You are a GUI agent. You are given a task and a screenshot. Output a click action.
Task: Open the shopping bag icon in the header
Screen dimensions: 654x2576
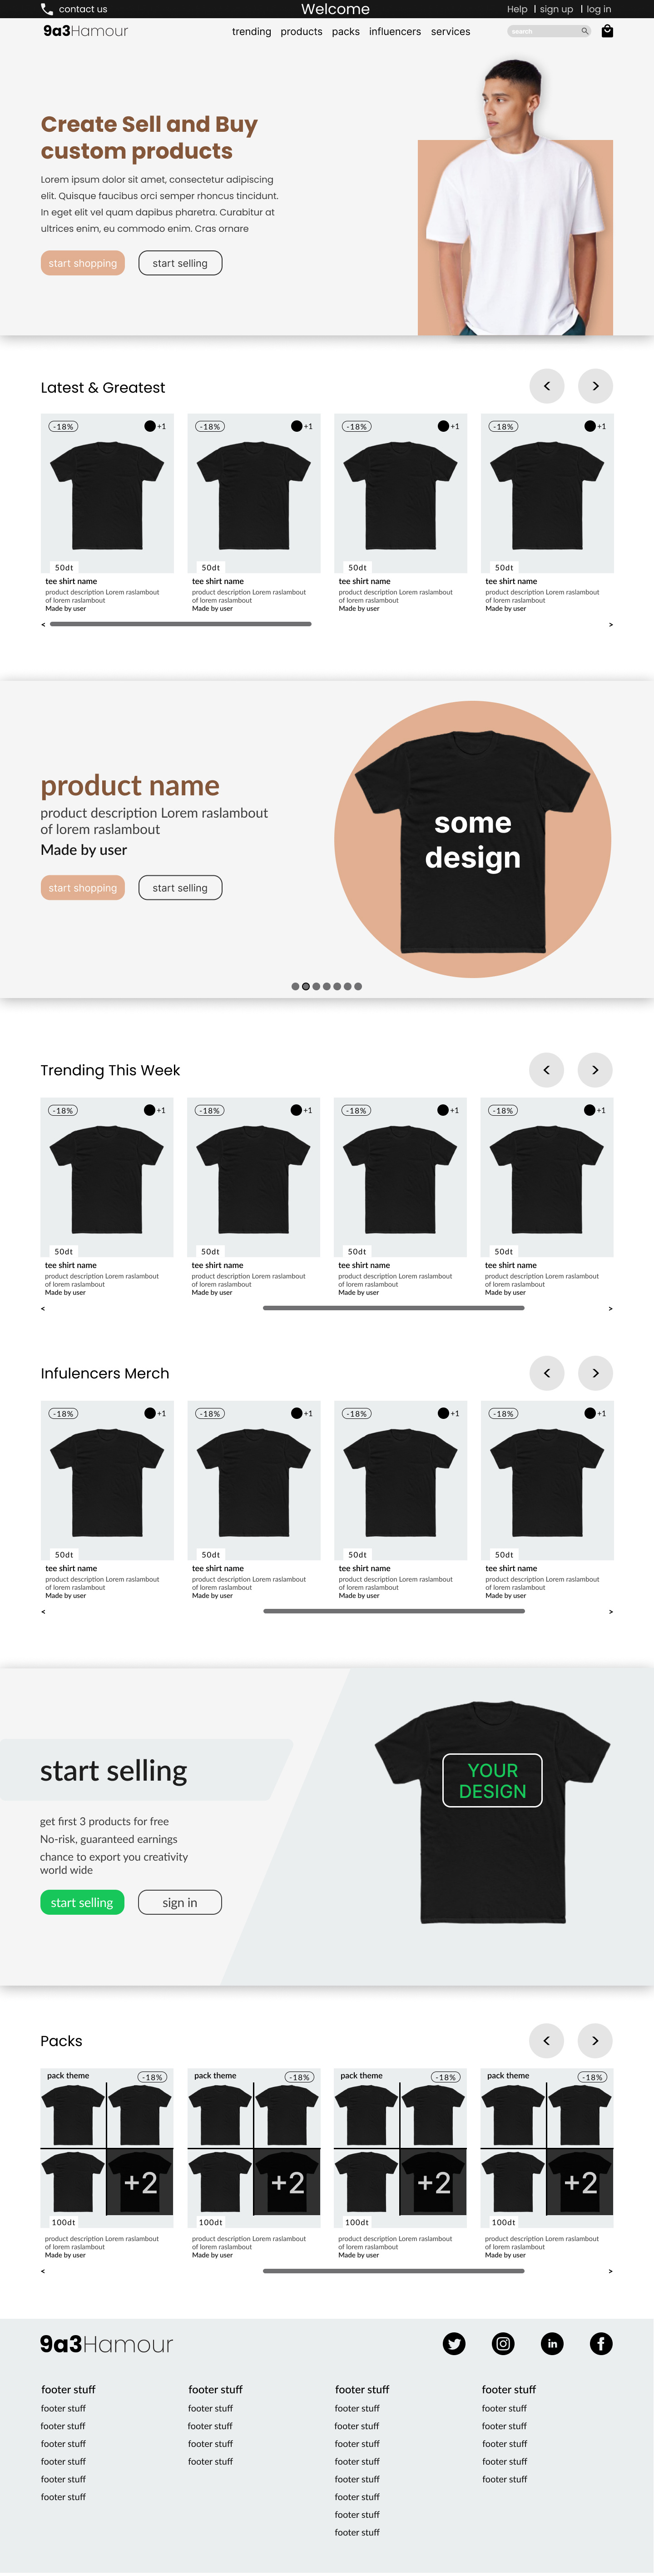point(607,31)
